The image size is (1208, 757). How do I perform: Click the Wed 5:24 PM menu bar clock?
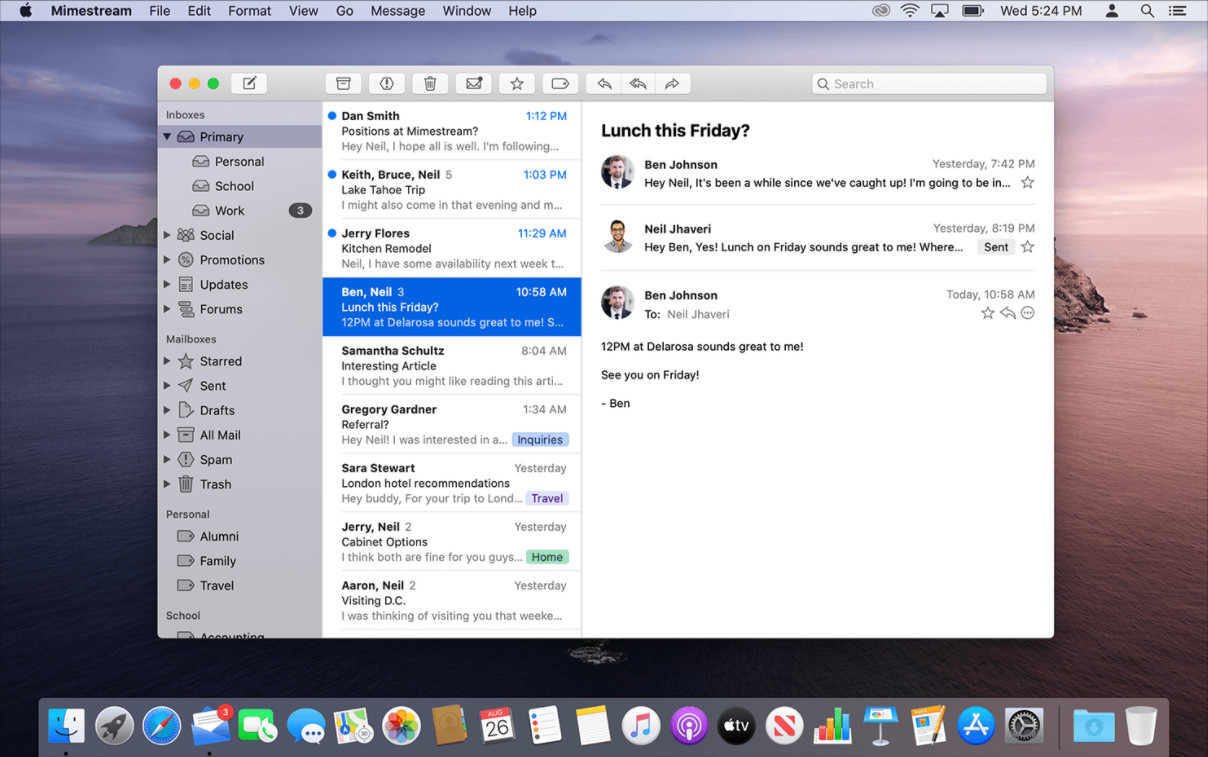coord(1041,11)
